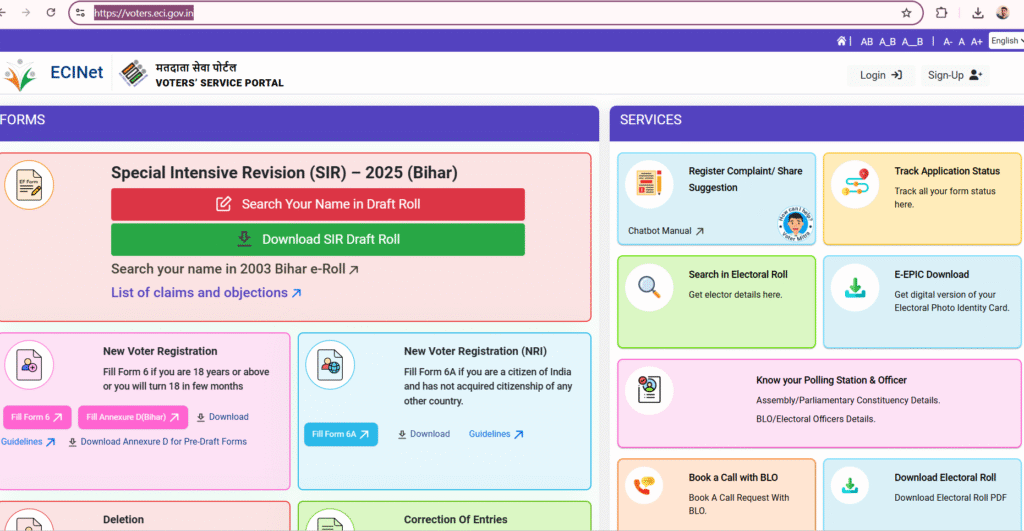Click the Know your Polling Station icon
This screenshot has width=1024, height=531.
(649, 391)
